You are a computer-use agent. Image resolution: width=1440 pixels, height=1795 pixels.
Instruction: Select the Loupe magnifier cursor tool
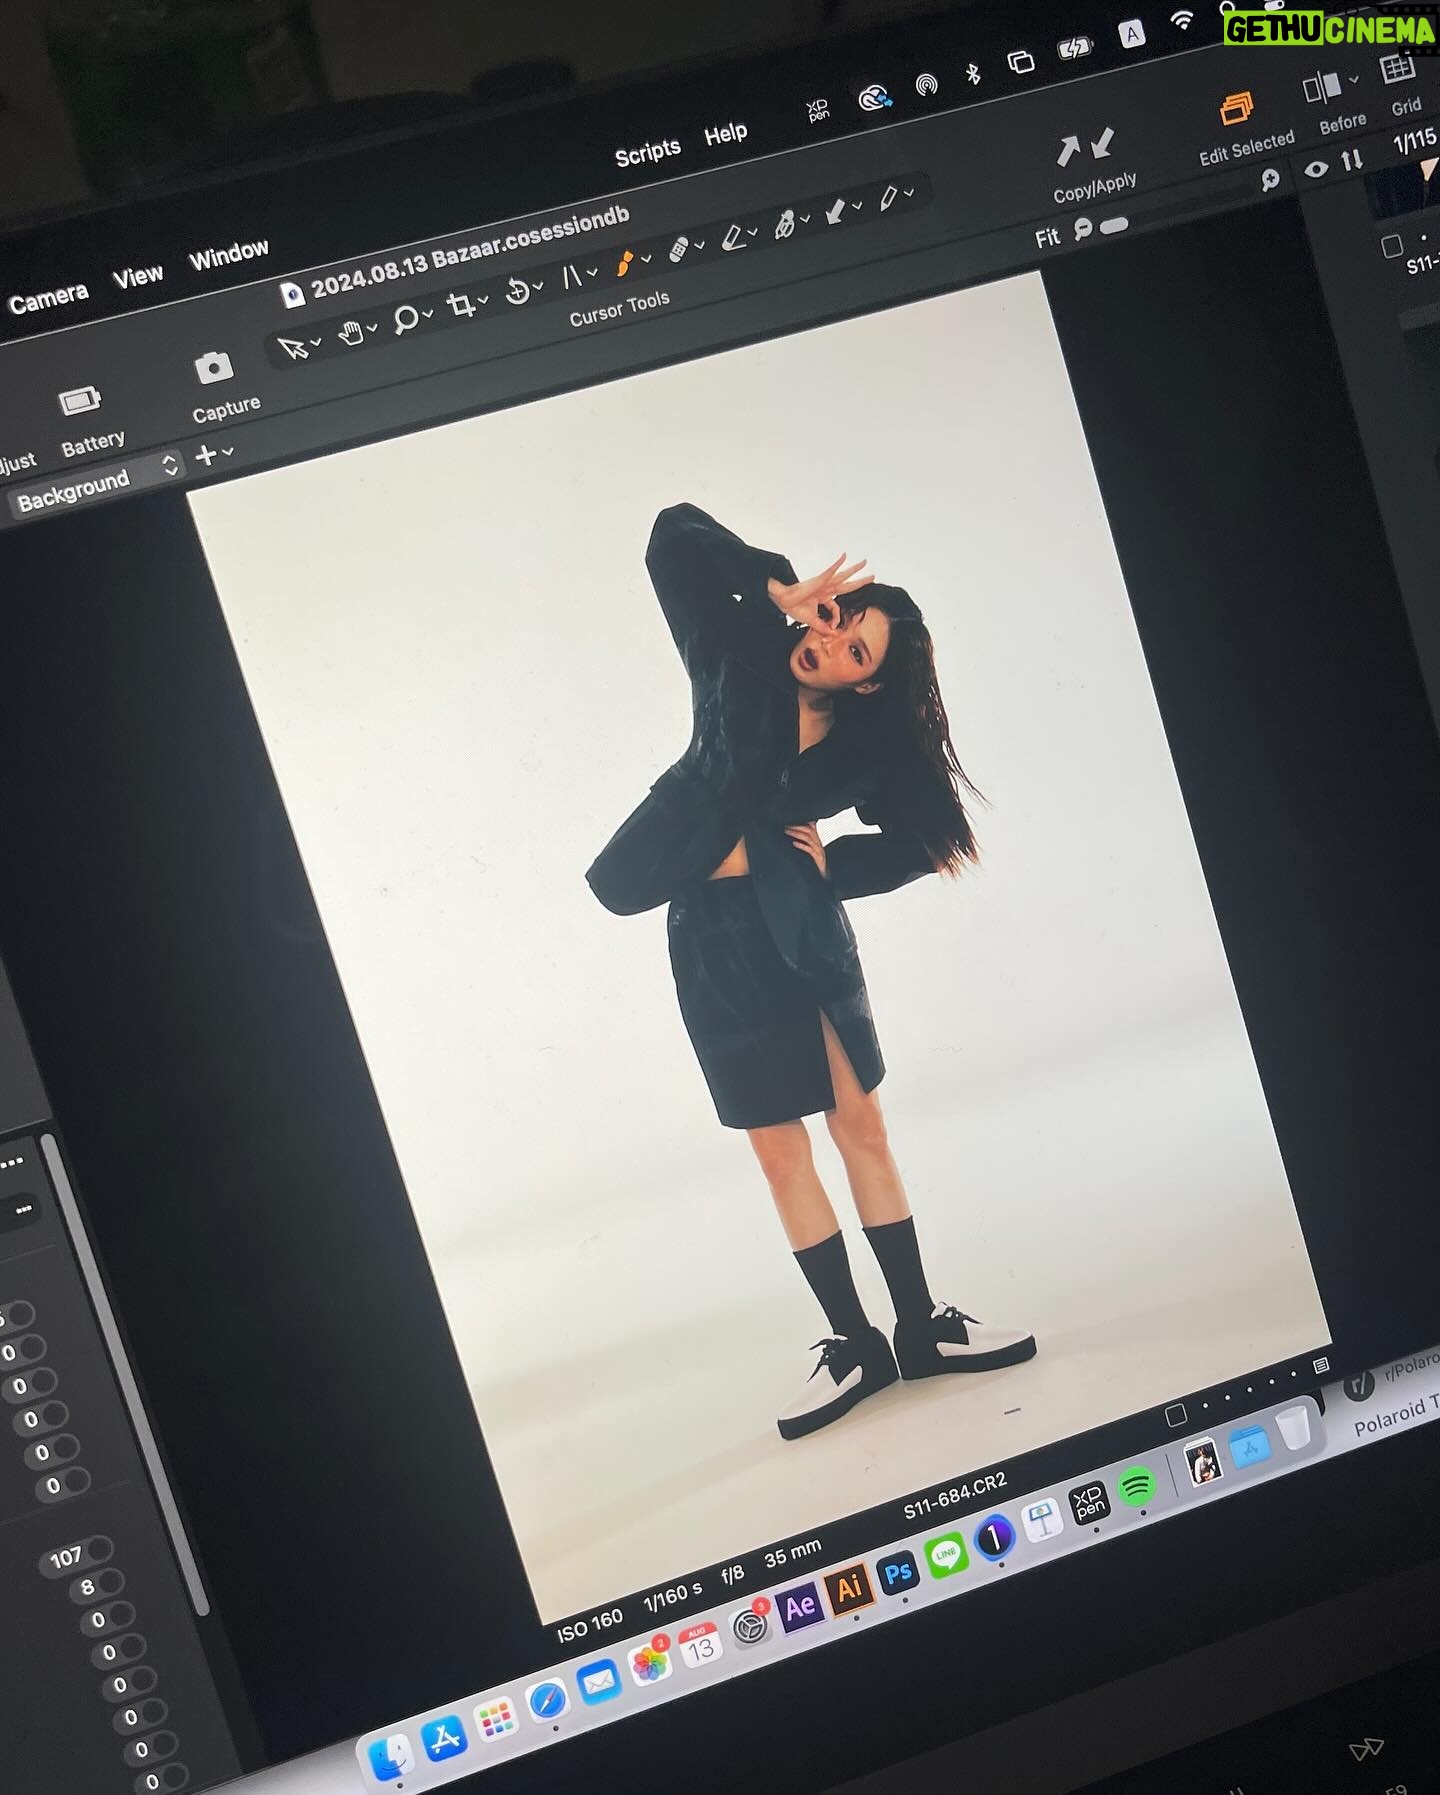pos(405,319)
